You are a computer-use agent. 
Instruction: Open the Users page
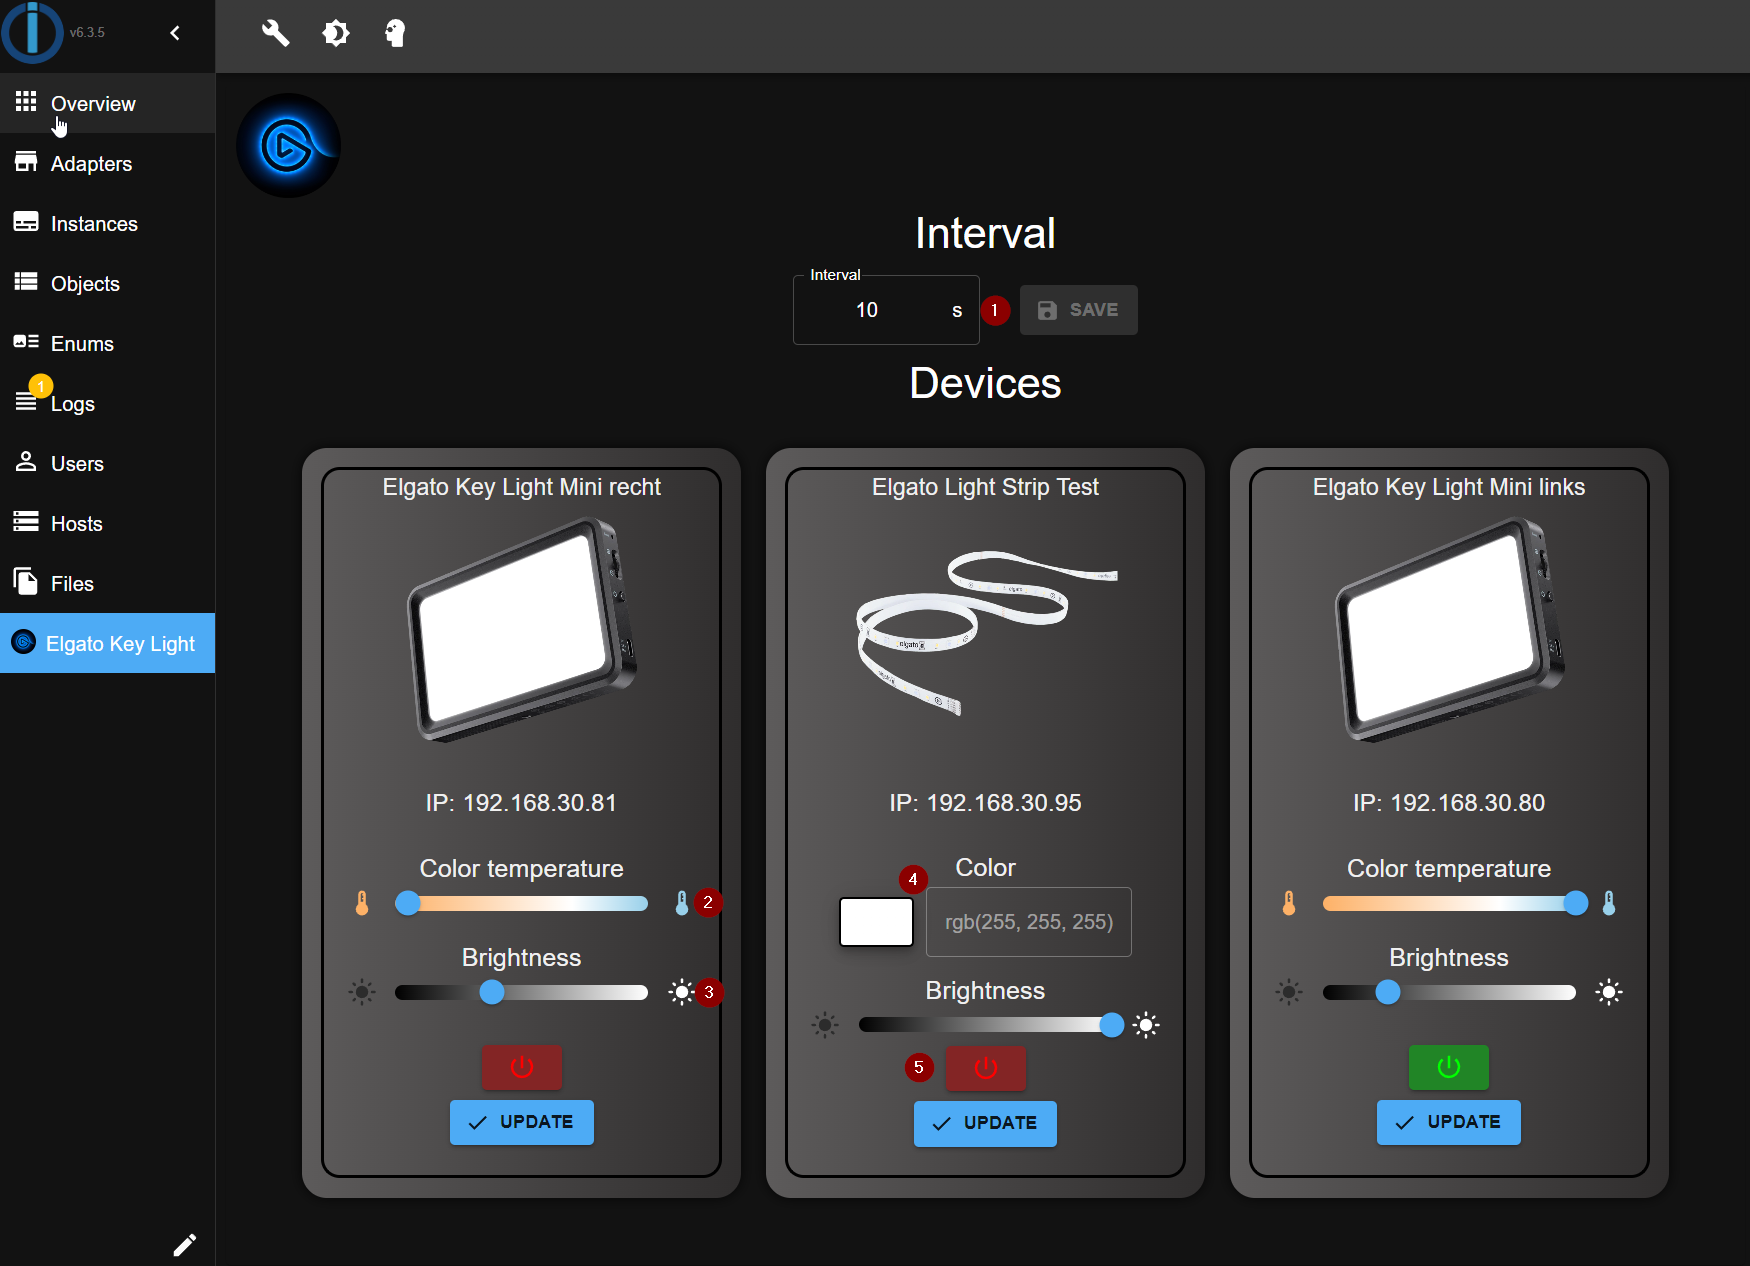click(107, 463)
